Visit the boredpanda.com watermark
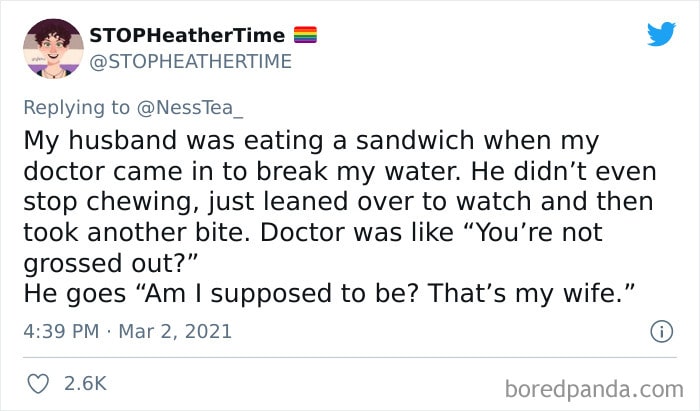Screen dimensions: 700x411 (594, 389)
